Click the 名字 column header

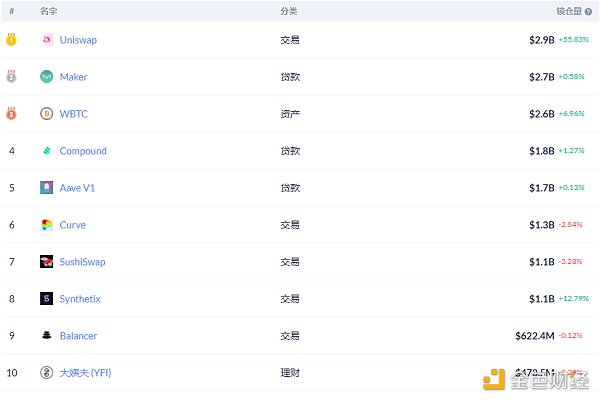(x=48, y=11)
